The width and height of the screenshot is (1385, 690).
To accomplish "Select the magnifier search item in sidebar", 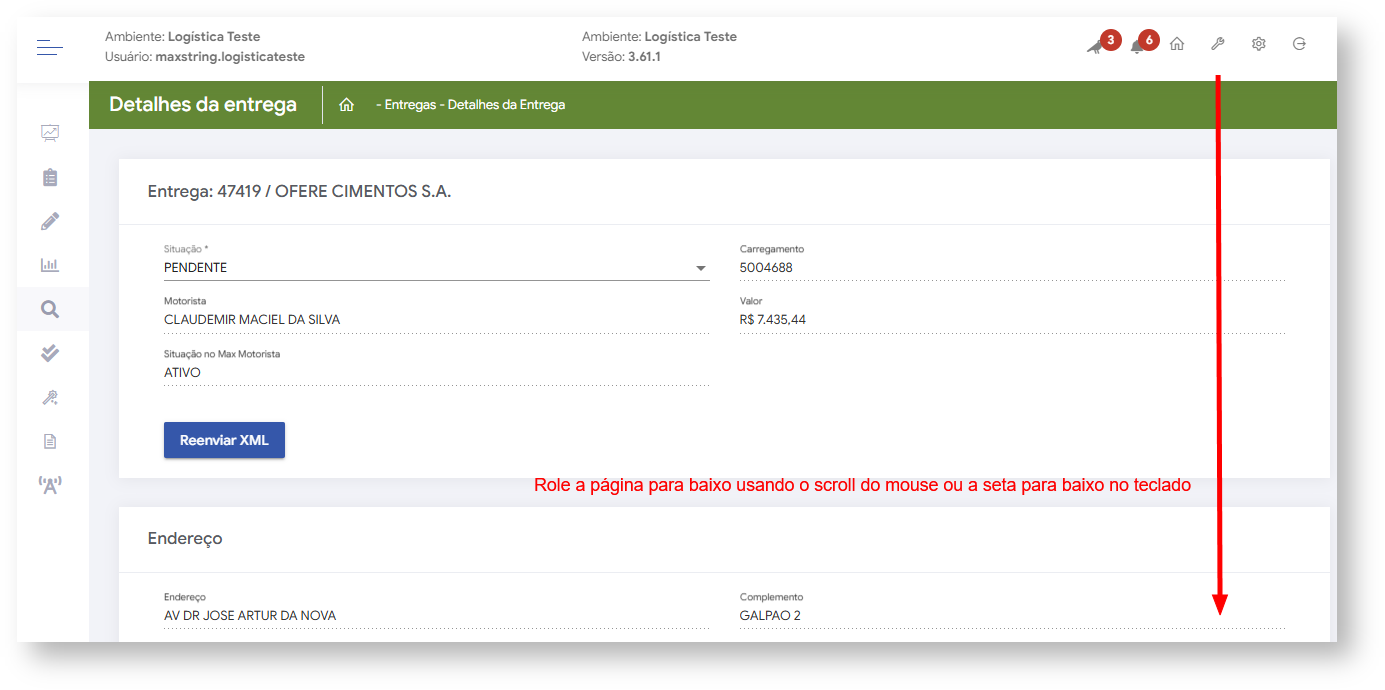I will [x=50, y=309].
